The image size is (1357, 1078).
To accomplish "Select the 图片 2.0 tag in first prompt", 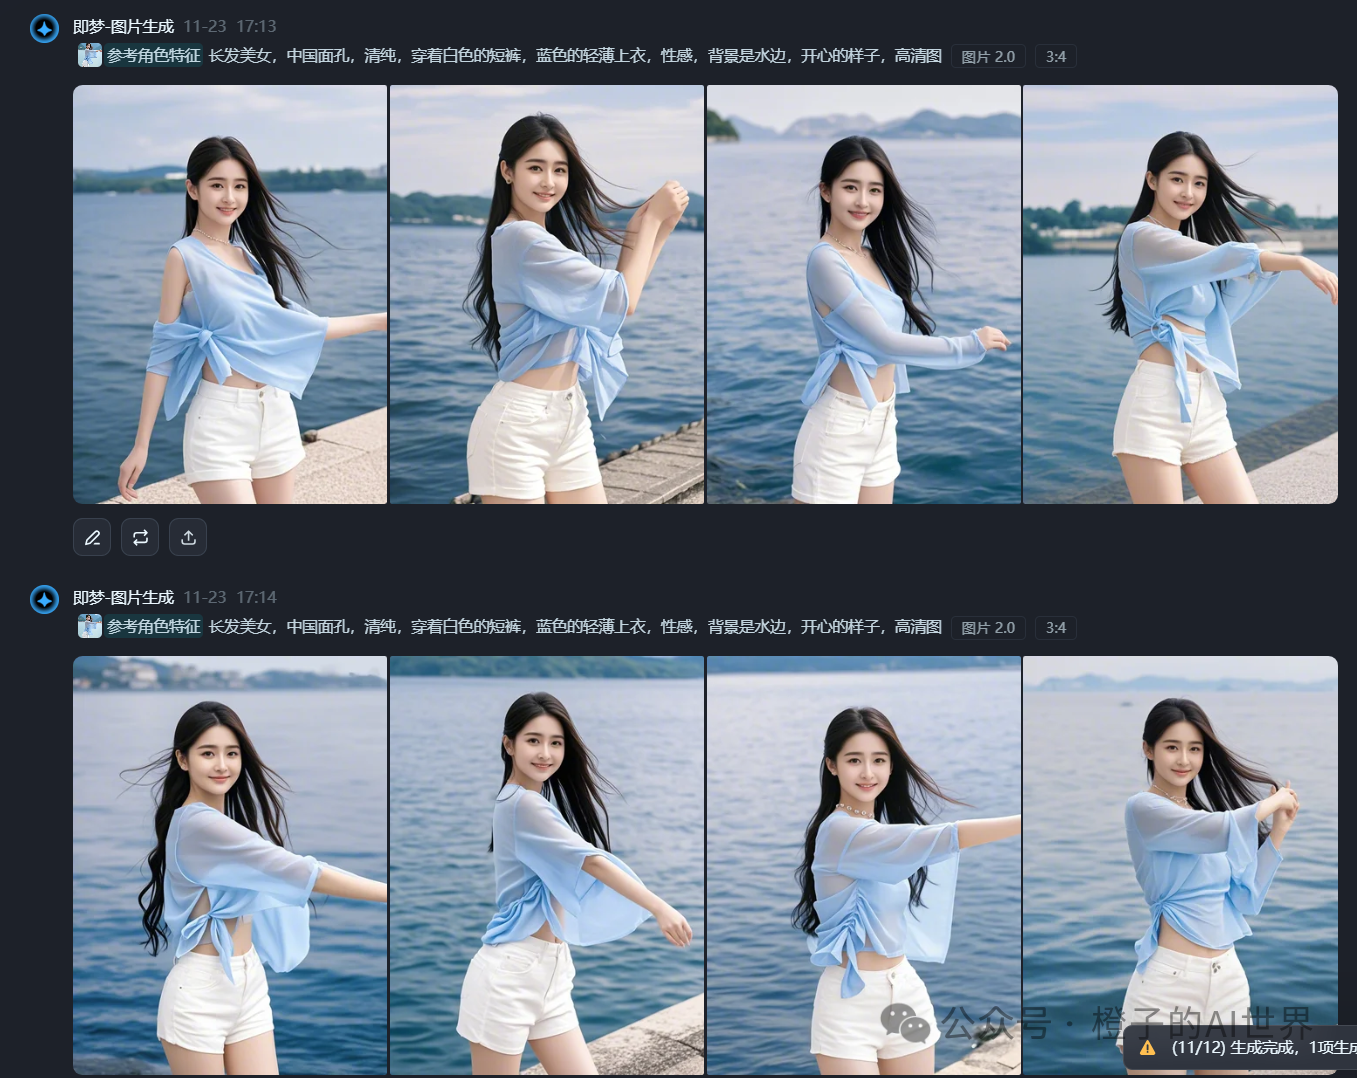I will click(x=987, y=57).
